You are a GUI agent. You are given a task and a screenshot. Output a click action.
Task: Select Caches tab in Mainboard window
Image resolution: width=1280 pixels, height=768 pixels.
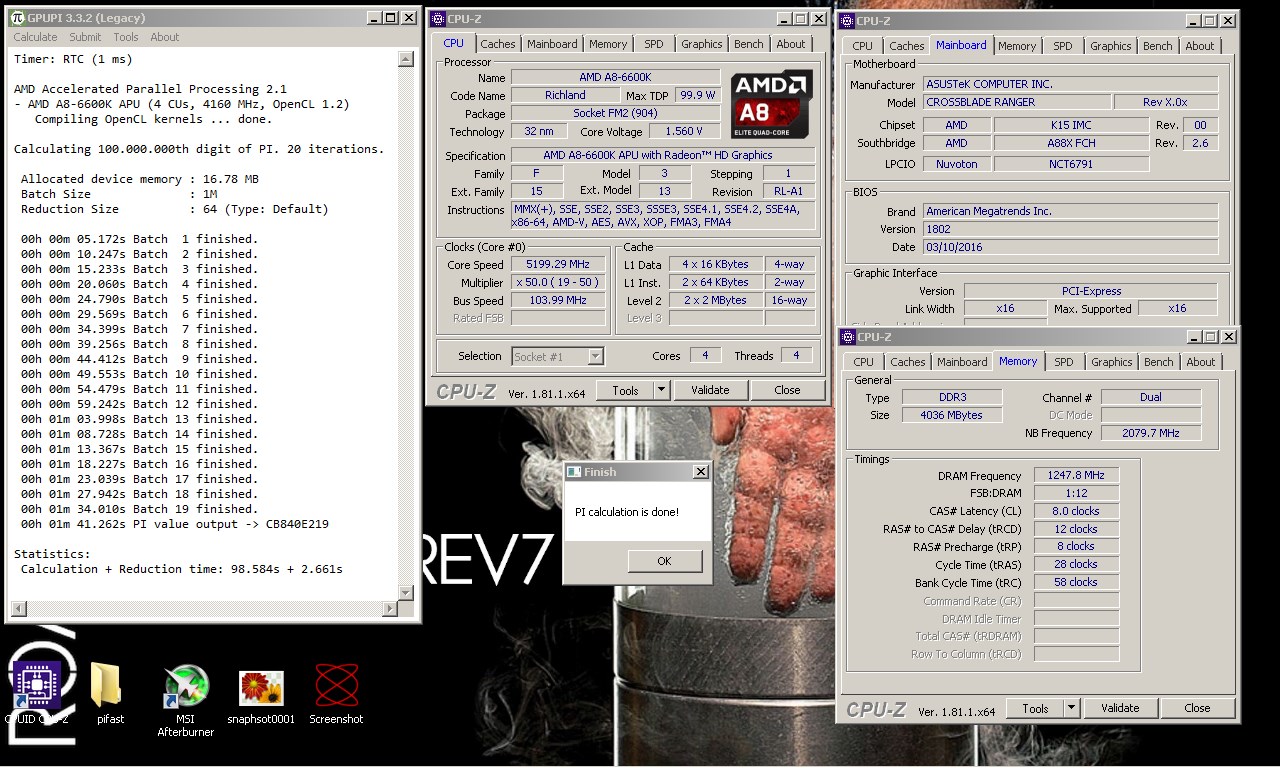[906, 46]
